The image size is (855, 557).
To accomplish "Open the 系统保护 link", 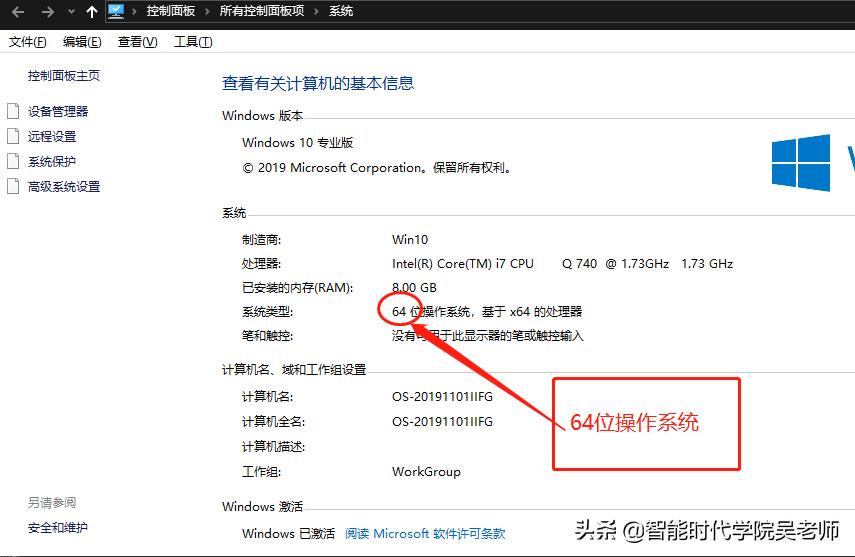I will pyautogui.click(x=52, y=162).
